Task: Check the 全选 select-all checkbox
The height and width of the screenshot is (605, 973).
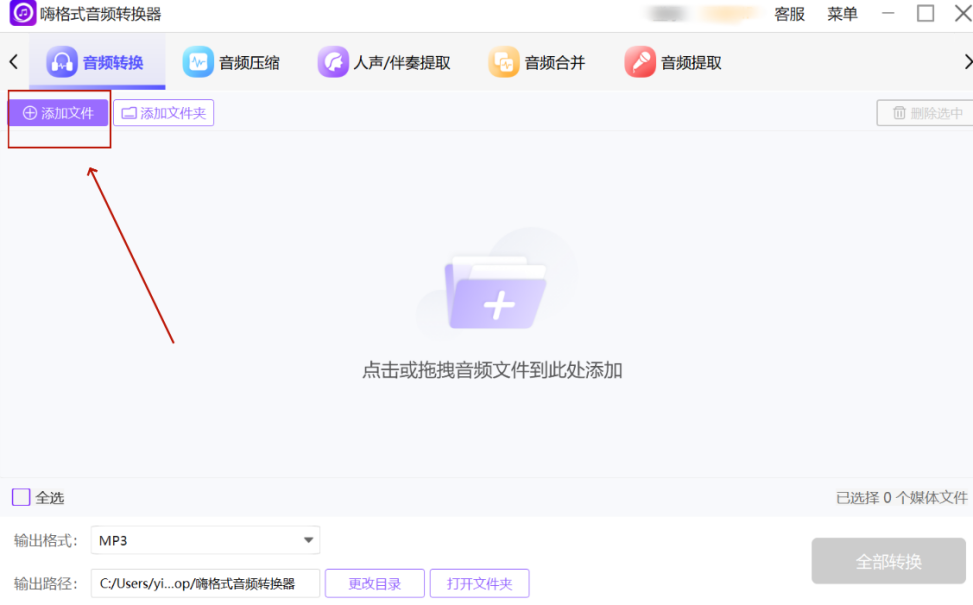Action: click(20, 498)
